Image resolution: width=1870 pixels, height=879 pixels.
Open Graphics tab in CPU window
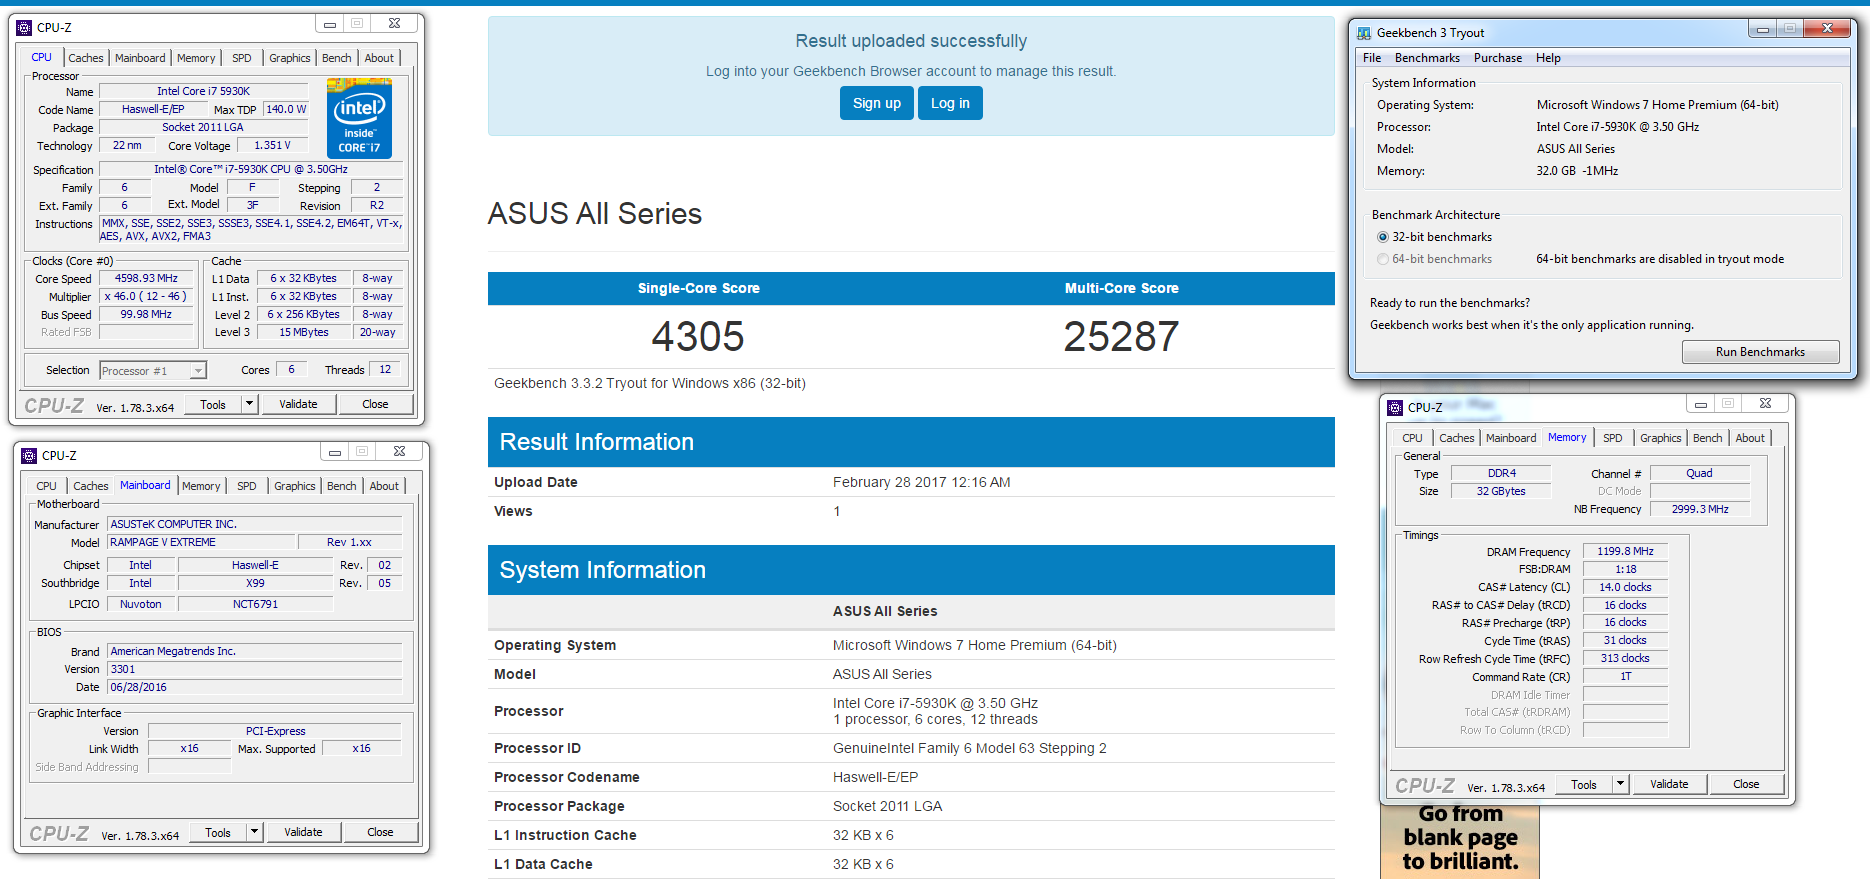pyautogui.click(x=290, y=58)
